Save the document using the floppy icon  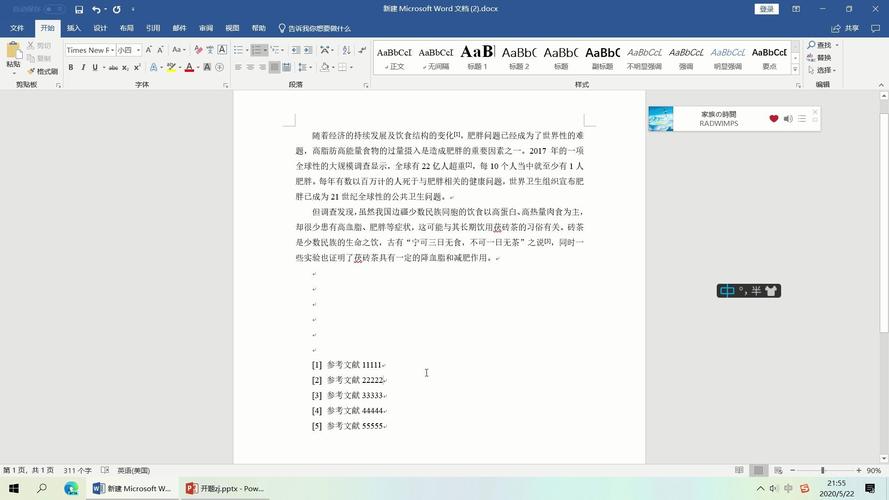coord(79,10)
